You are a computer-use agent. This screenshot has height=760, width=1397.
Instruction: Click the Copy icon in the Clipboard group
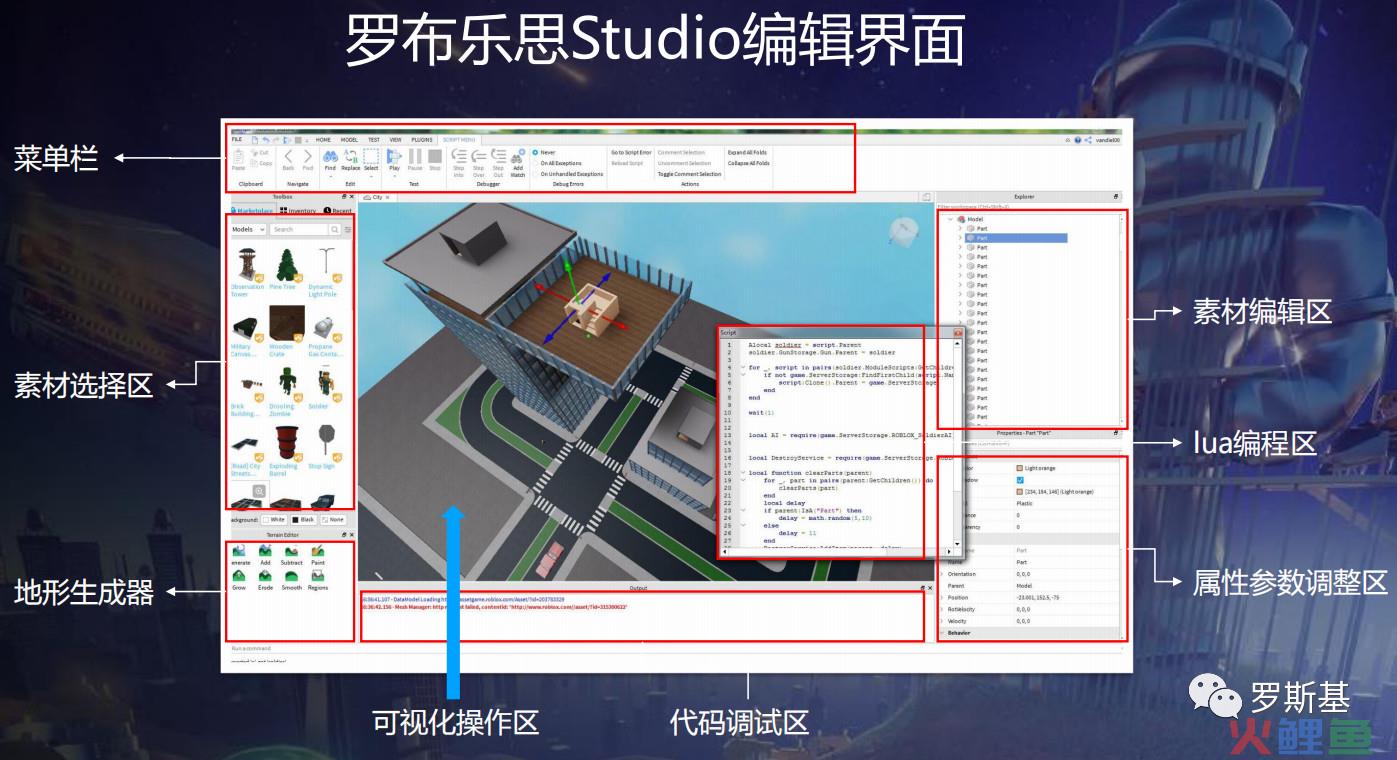(x=254, y=162)
